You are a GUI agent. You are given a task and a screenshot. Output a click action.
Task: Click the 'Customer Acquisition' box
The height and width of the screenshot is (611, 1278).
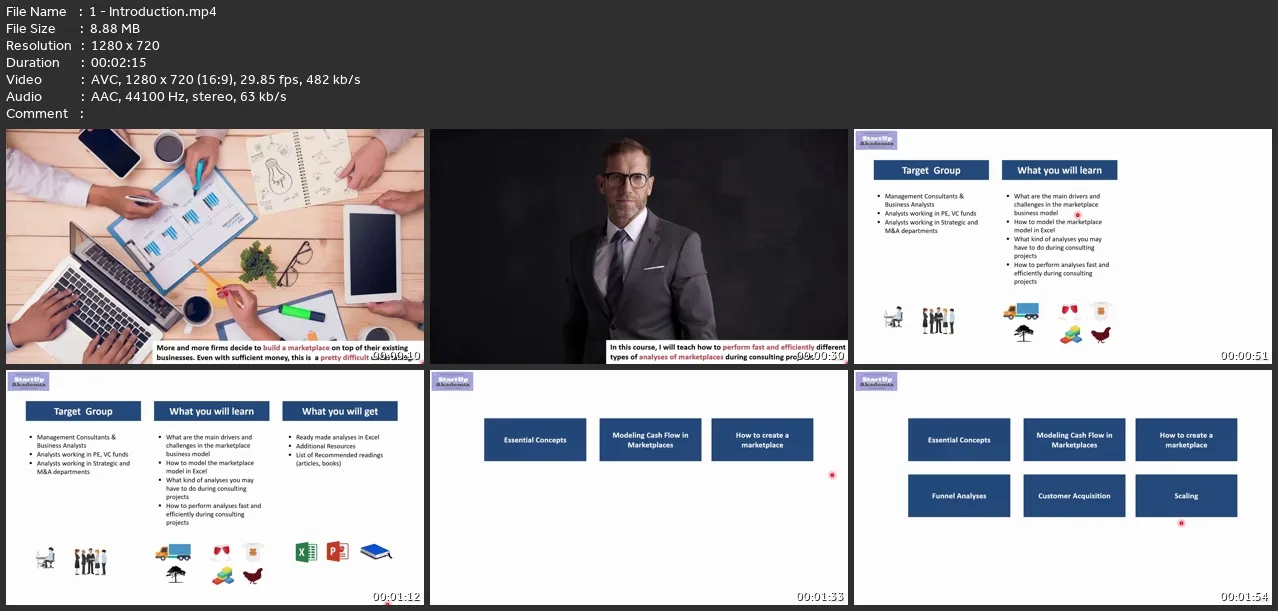(x=1074, y=496)
